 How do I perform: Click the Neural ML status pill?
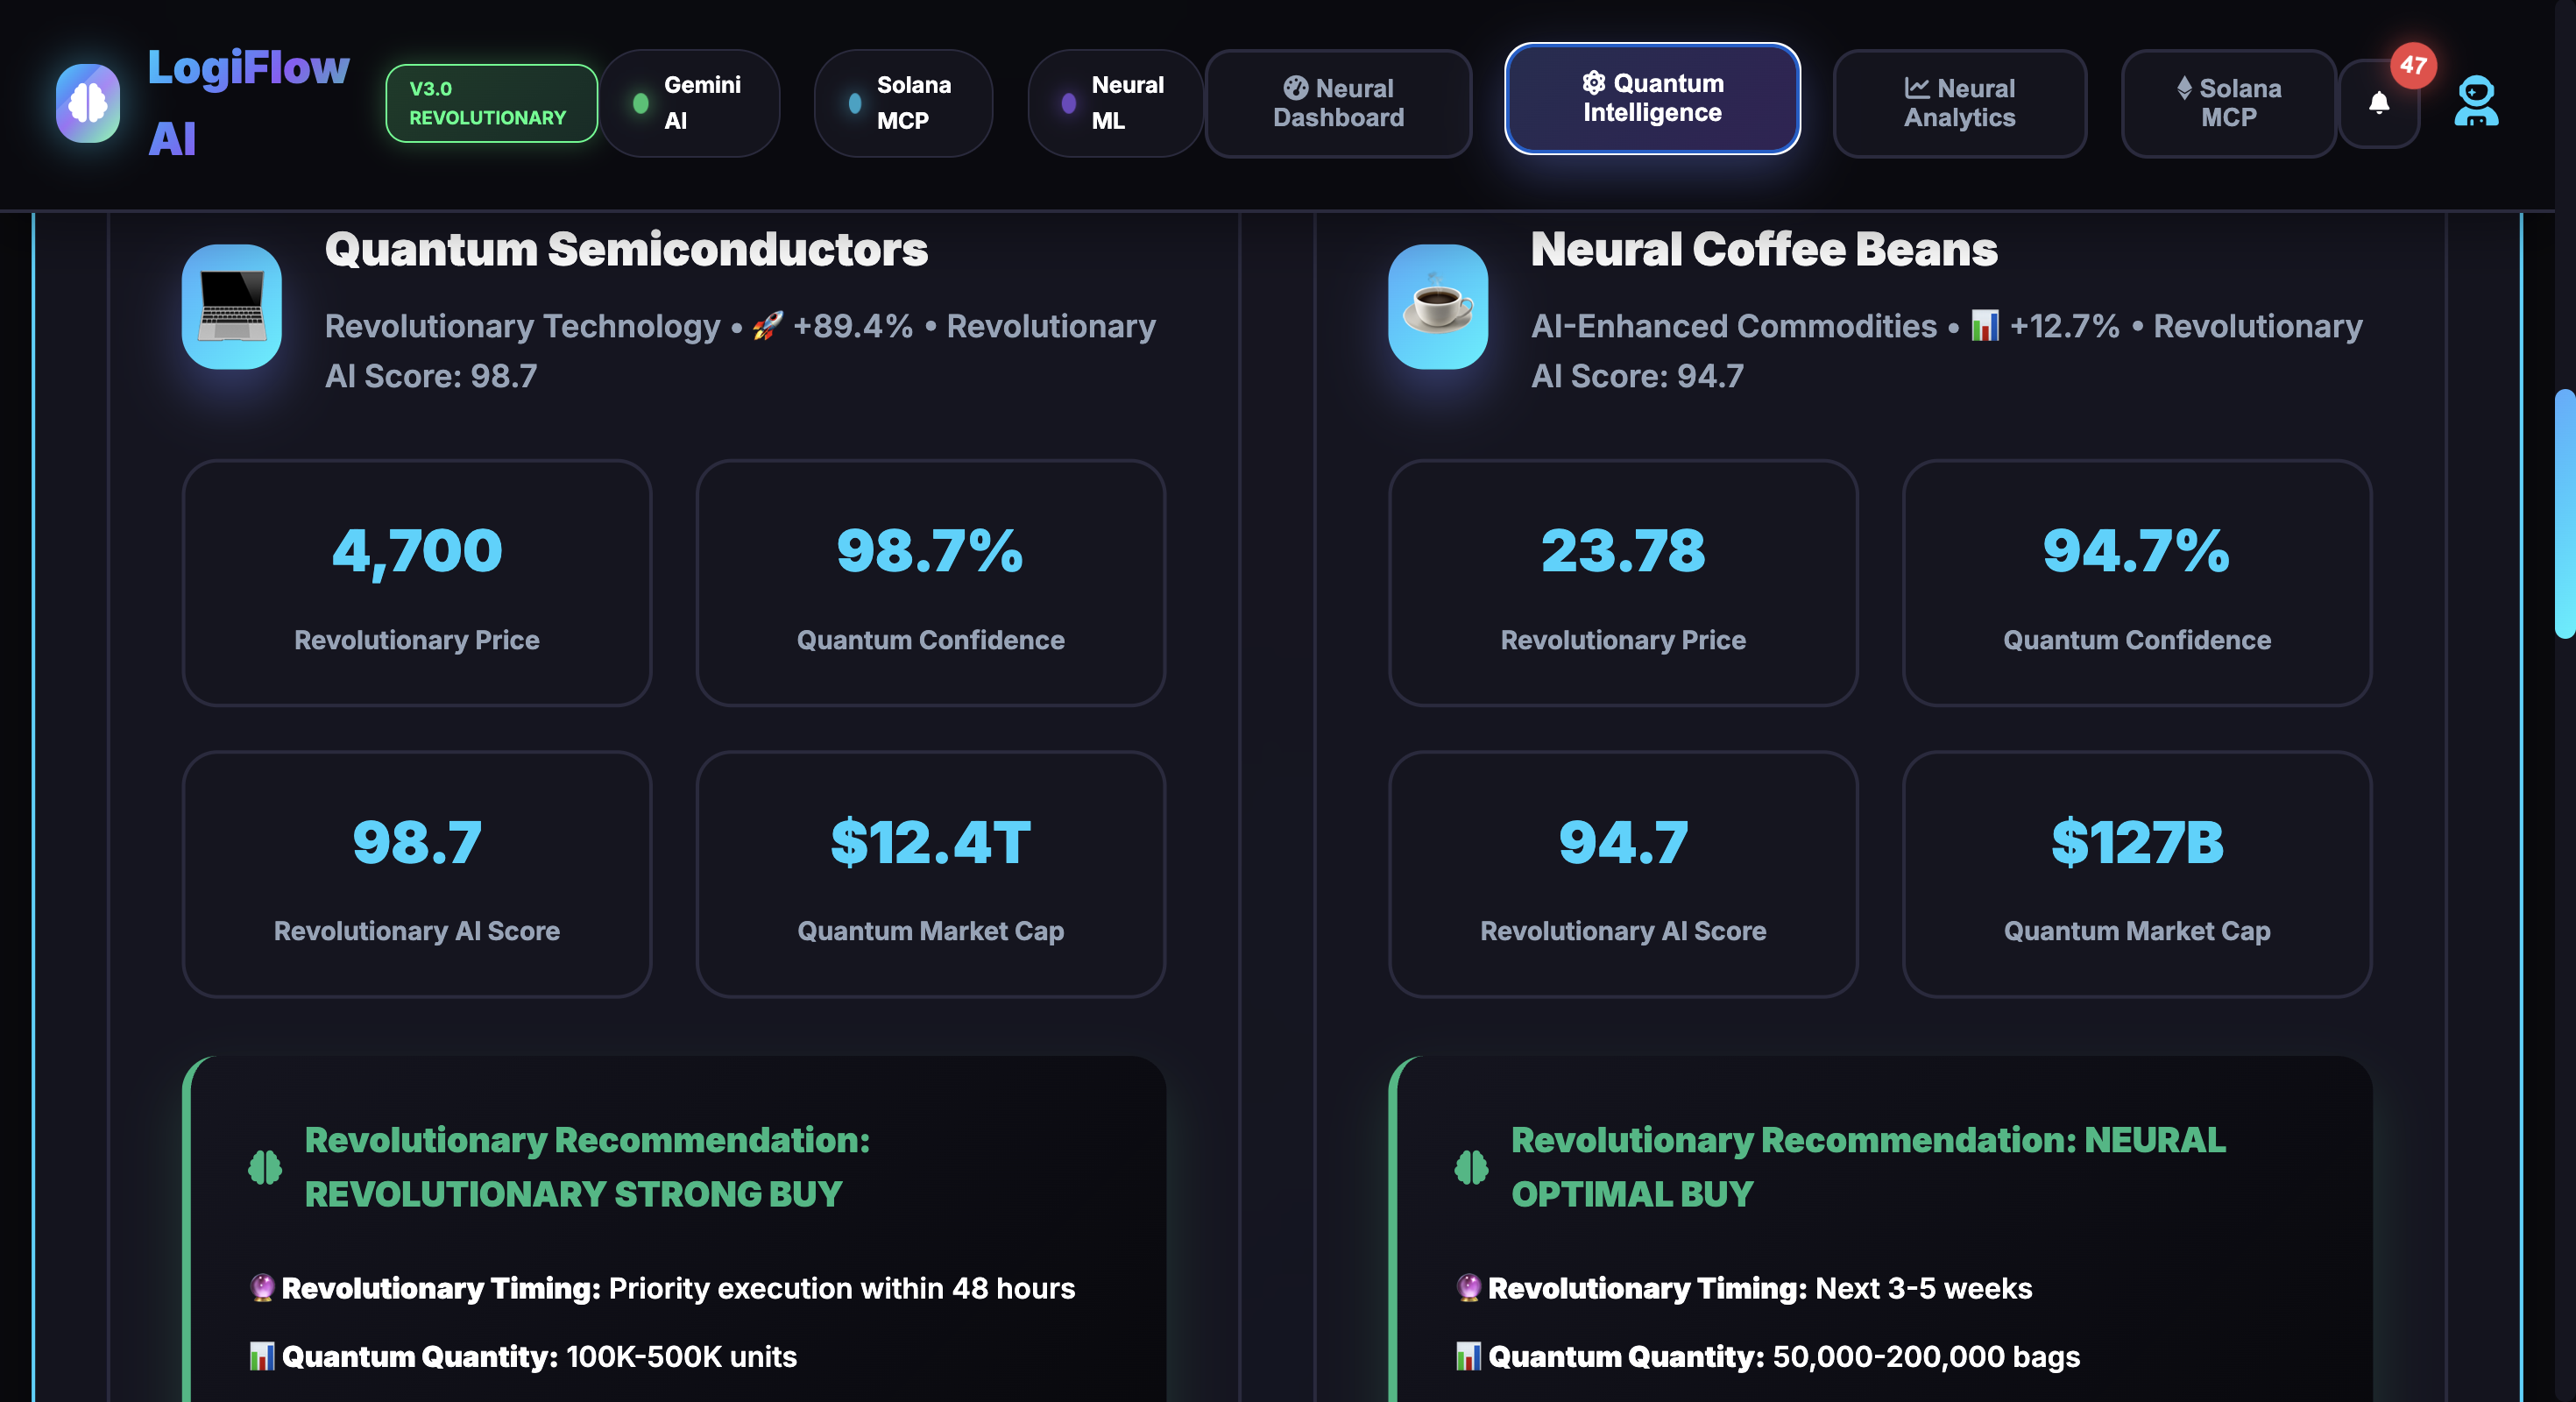(1115, 103)
